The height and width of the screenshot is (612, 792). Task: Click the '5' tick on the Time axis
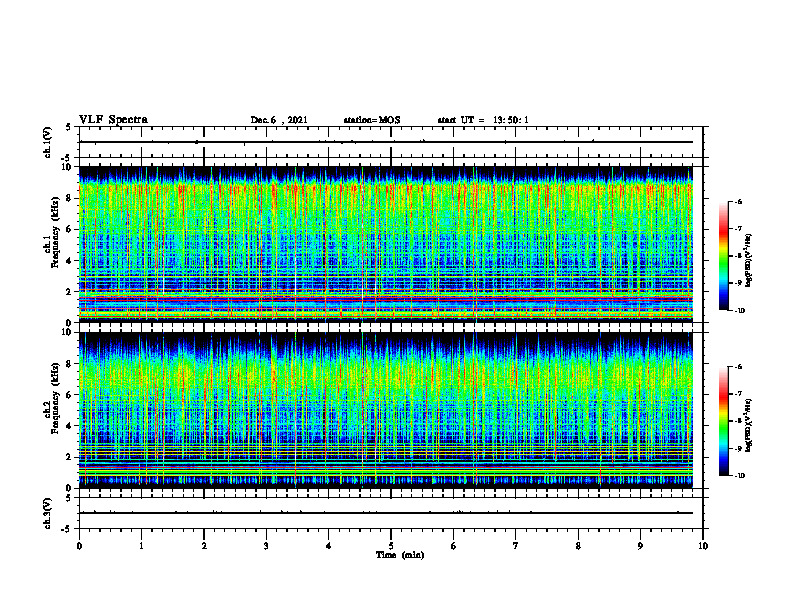click(x=391, y=546)
